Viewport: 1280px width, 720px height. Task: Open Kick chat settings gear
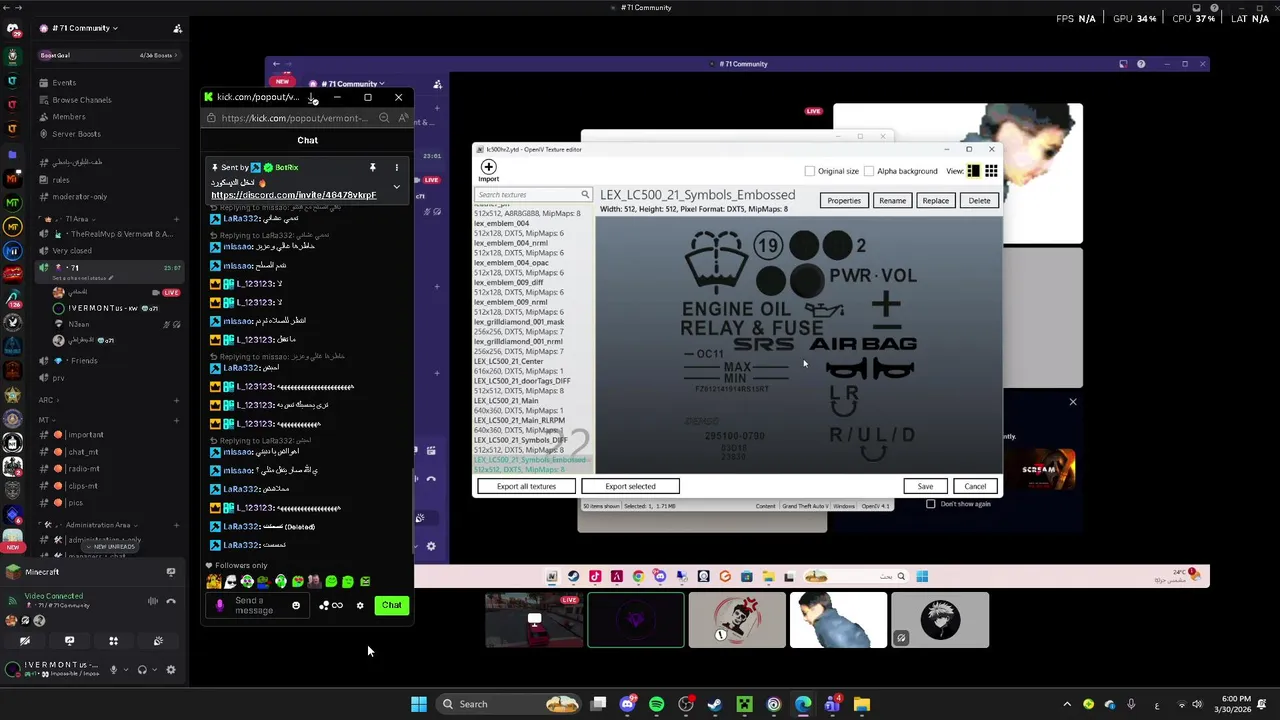[360, 605]
